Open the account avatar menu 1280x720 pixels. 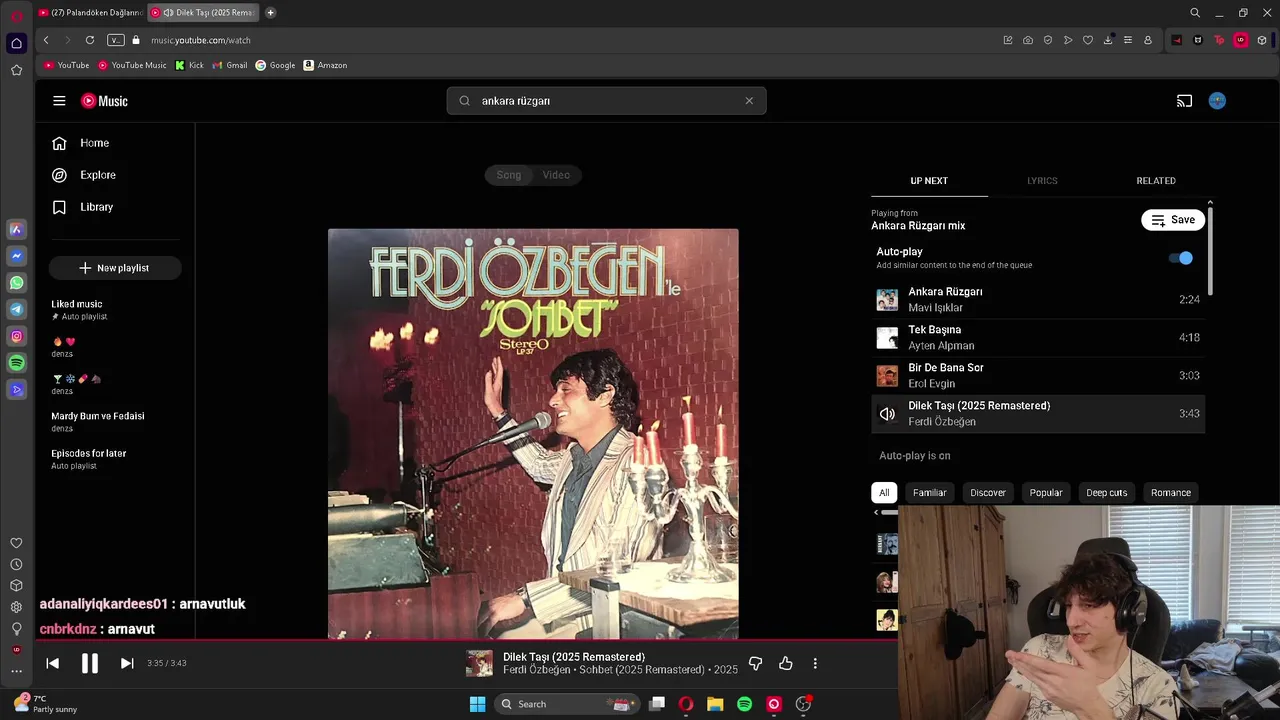1217,101
